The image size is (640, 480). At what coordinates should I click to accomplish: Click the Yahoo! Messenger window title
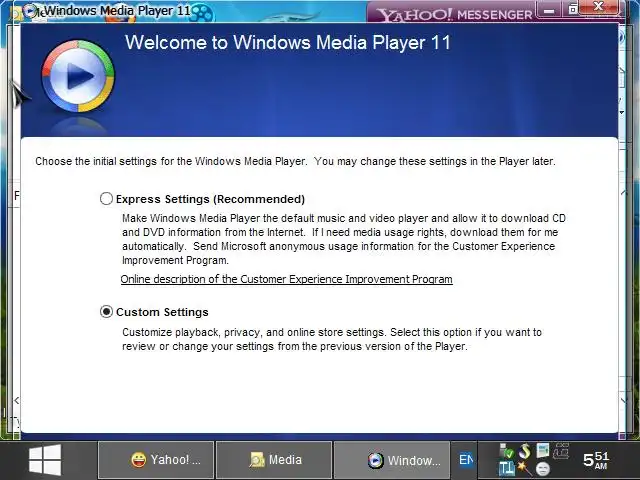click(454, 15)
